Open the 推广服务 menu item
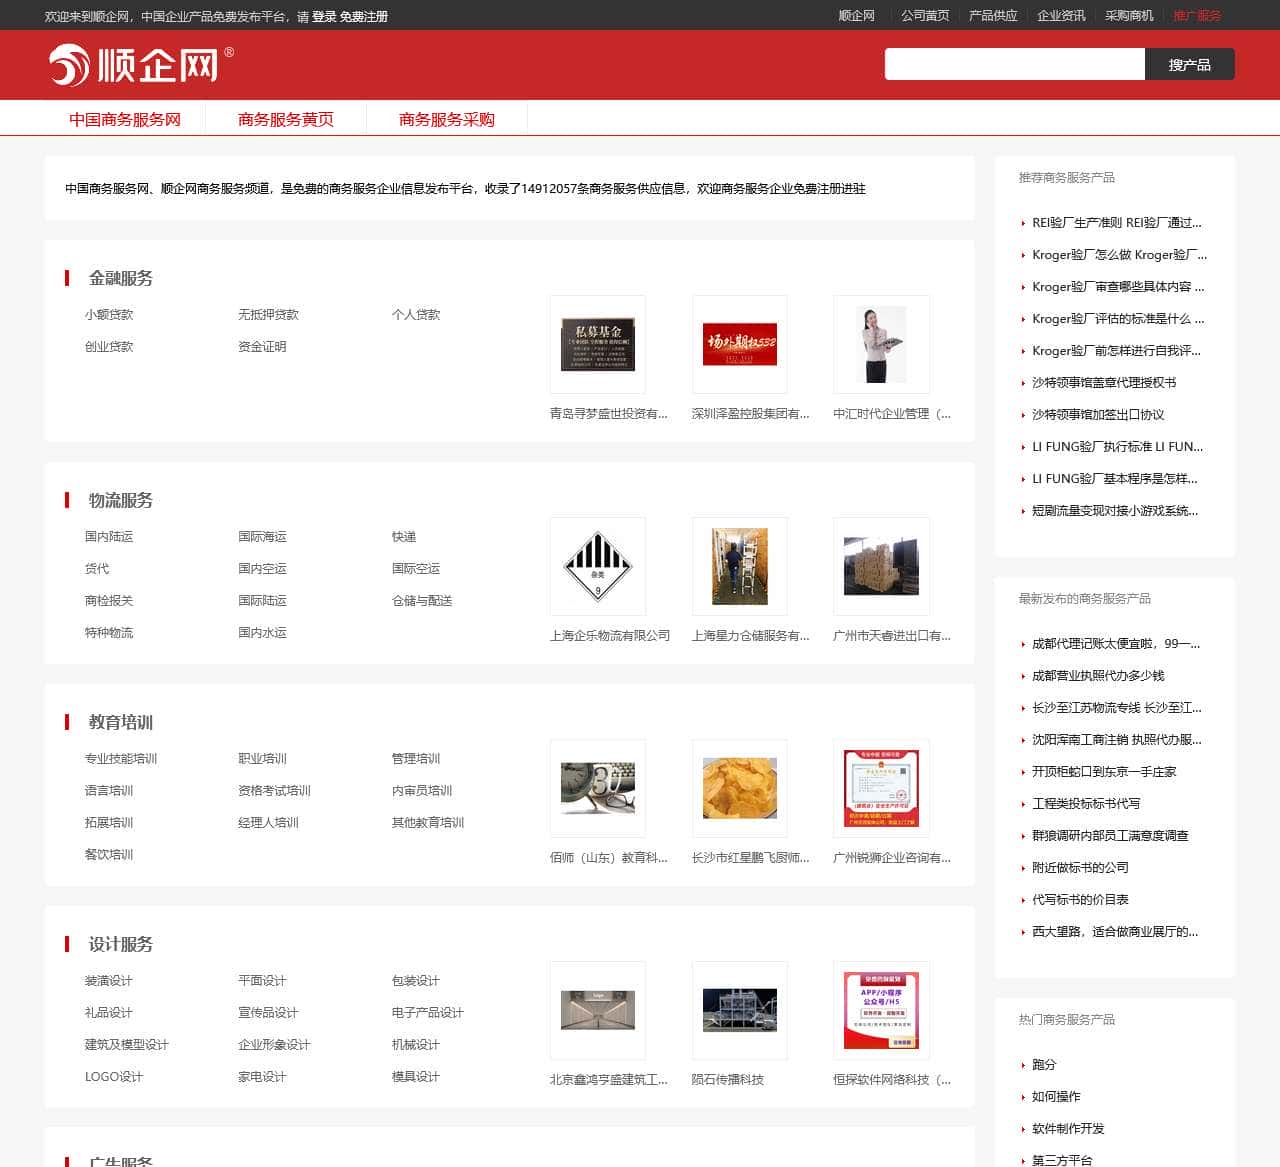Viewport: 1280px width, 1167px height. (1197, 16)
